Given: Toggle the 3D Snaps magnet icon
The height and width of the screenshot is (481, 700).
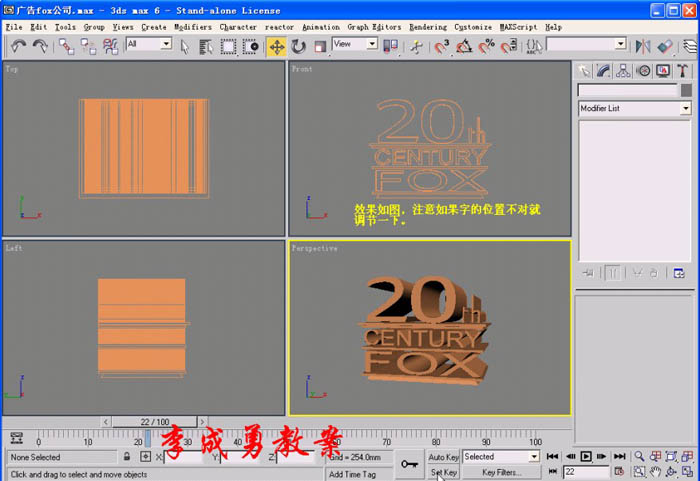Looking at the screenshot, I should click(442, 46).
